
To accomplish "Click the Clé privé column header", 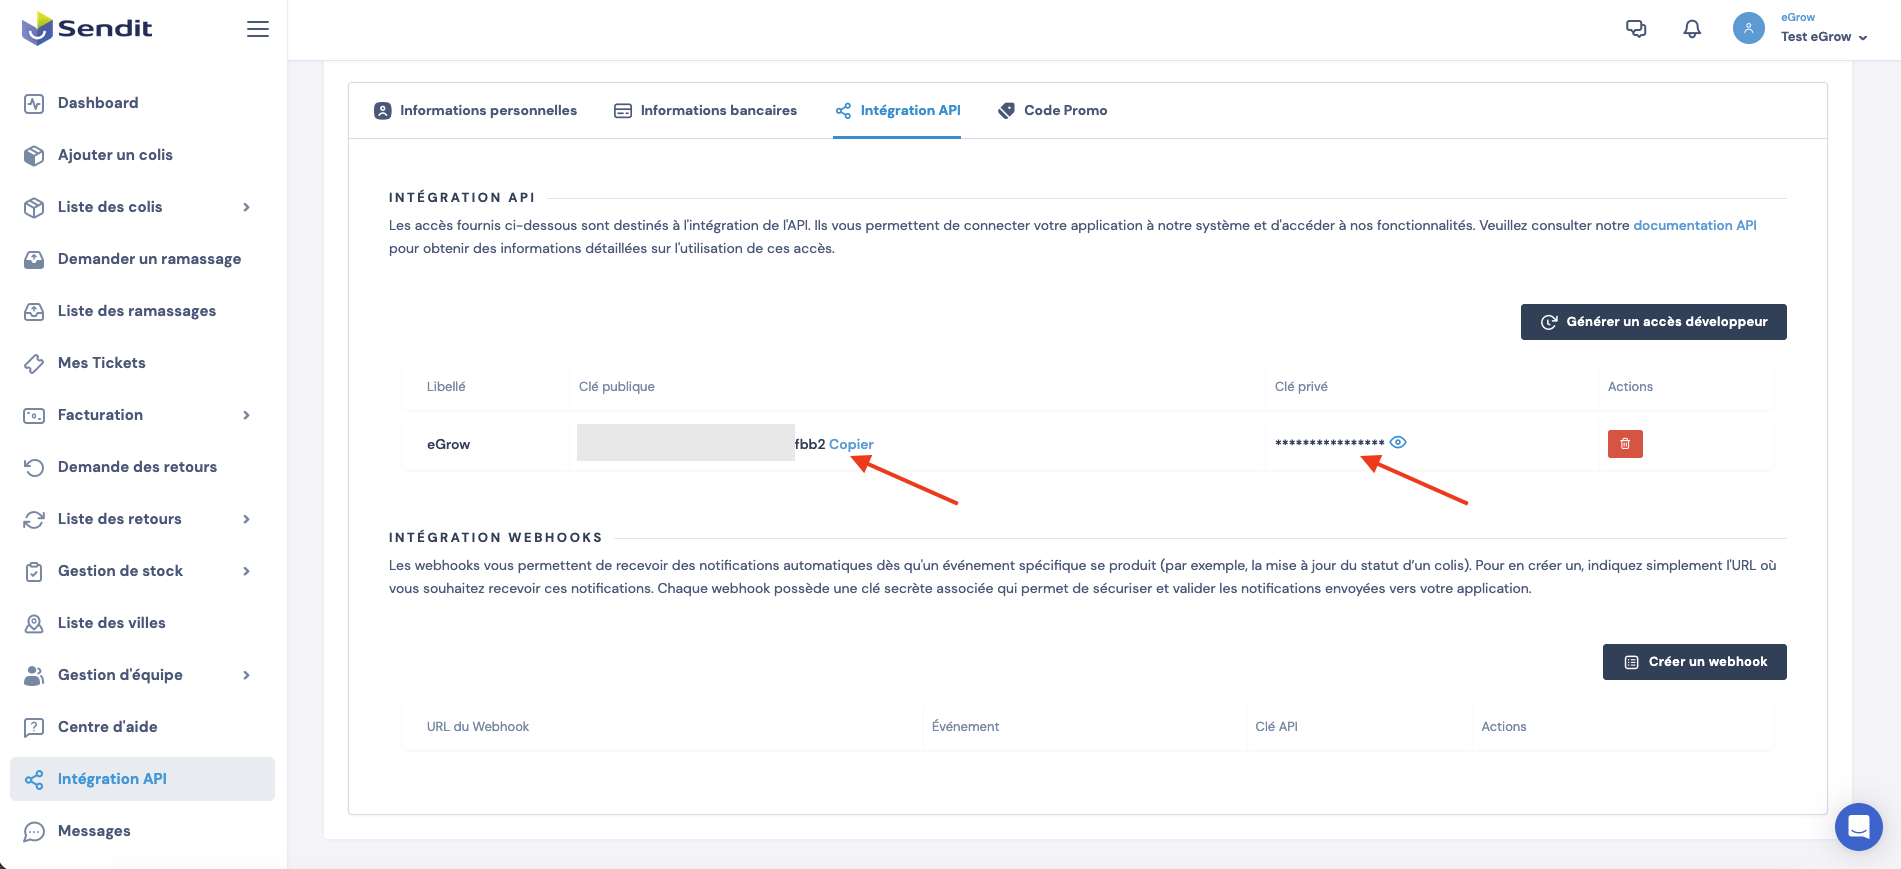I will click(x=1301, y=386).
